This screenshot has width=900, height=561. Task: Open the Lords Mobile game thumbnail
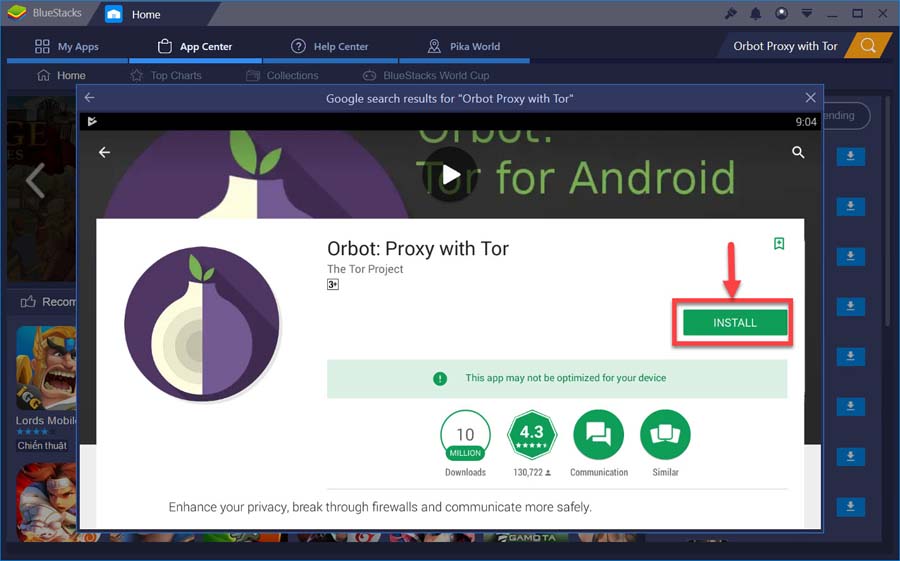click(46, 368)
